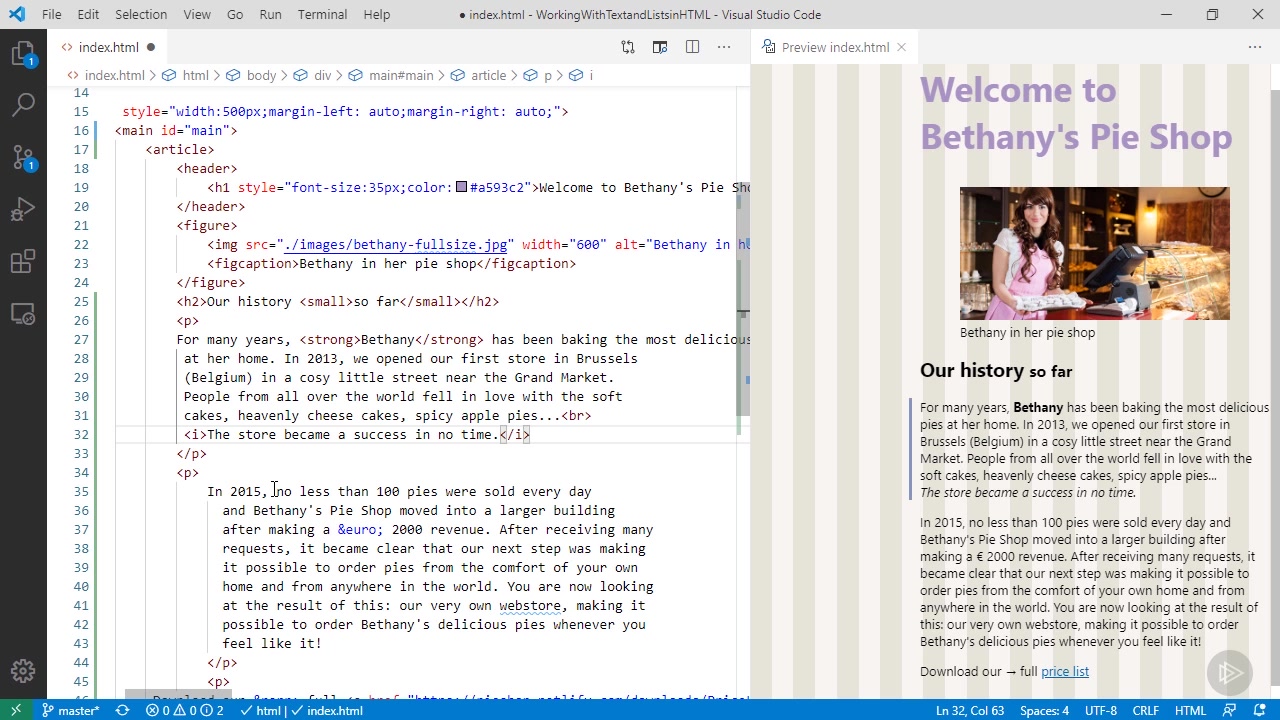Open the Extensions view
Image resolution: width=1280 pixels, height=720 pixels.
tap(23, 262)
